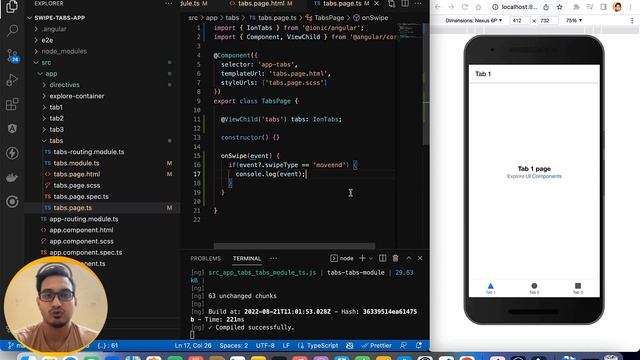
Task: Open Explorer panel more actions menu
Action: click(x=169, y=4)
